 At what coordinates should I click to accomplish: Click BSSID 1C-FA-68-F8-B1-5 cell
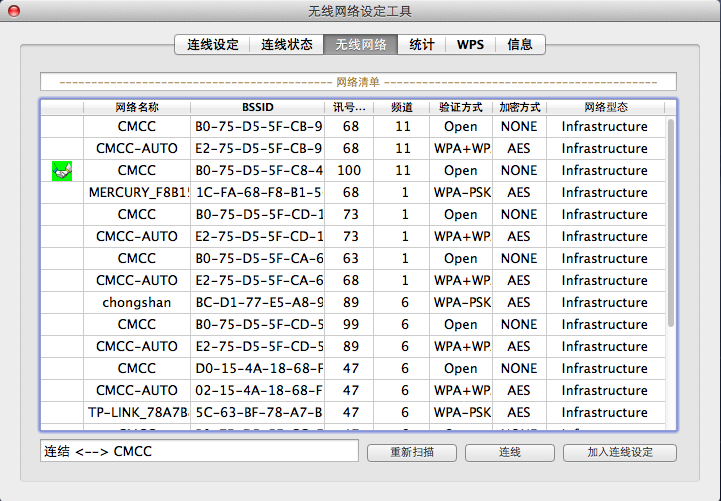pos(258,193)
